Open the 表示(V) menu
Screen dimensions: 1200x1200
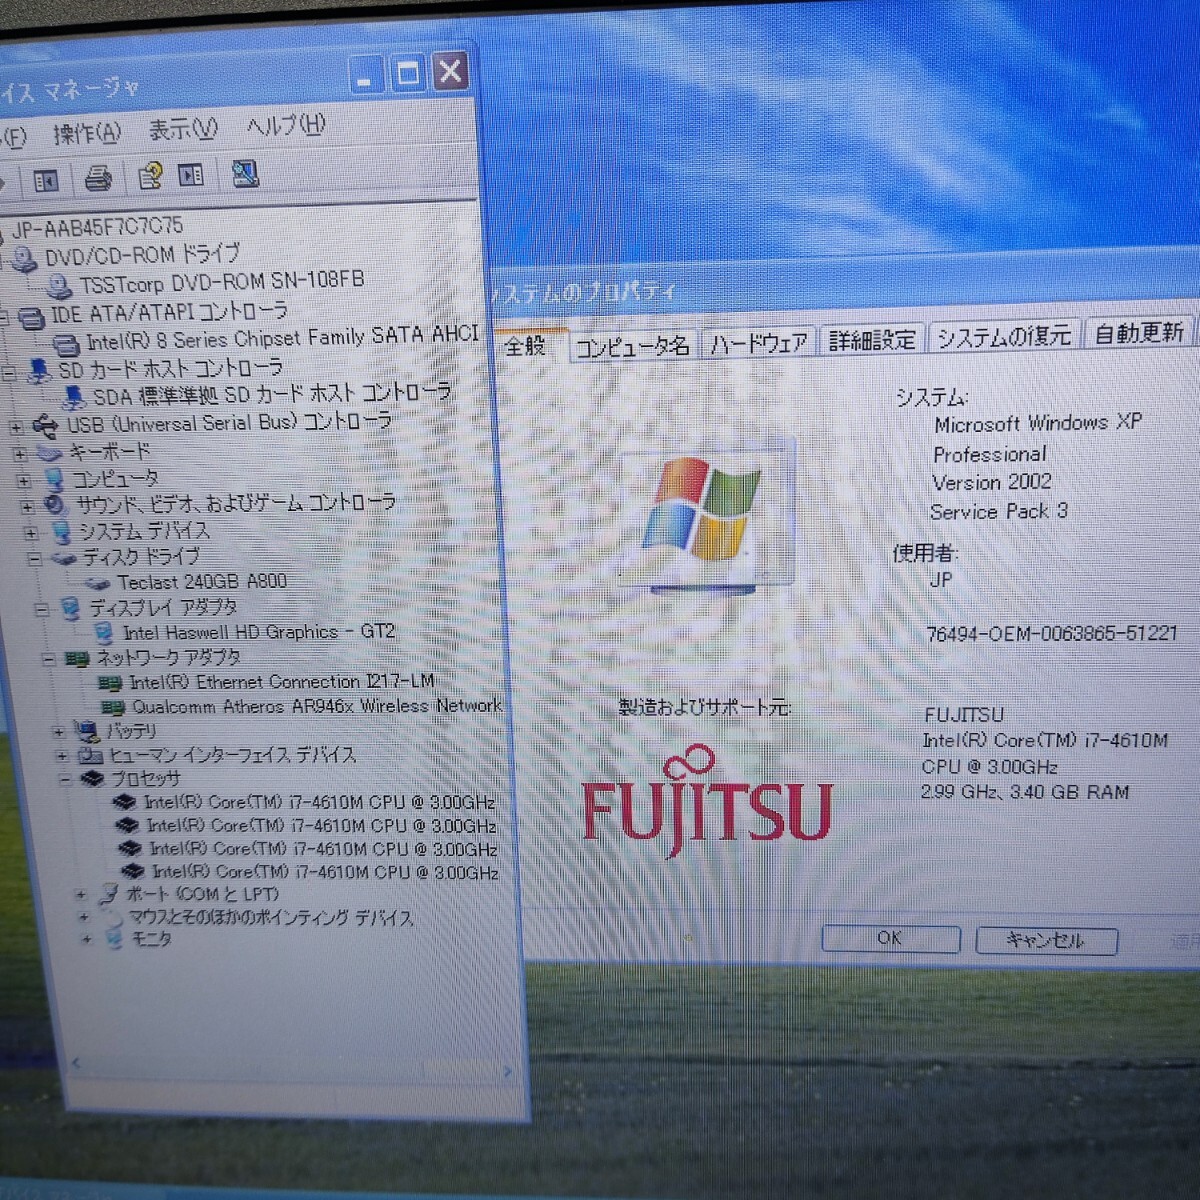[x=182, y=129]
